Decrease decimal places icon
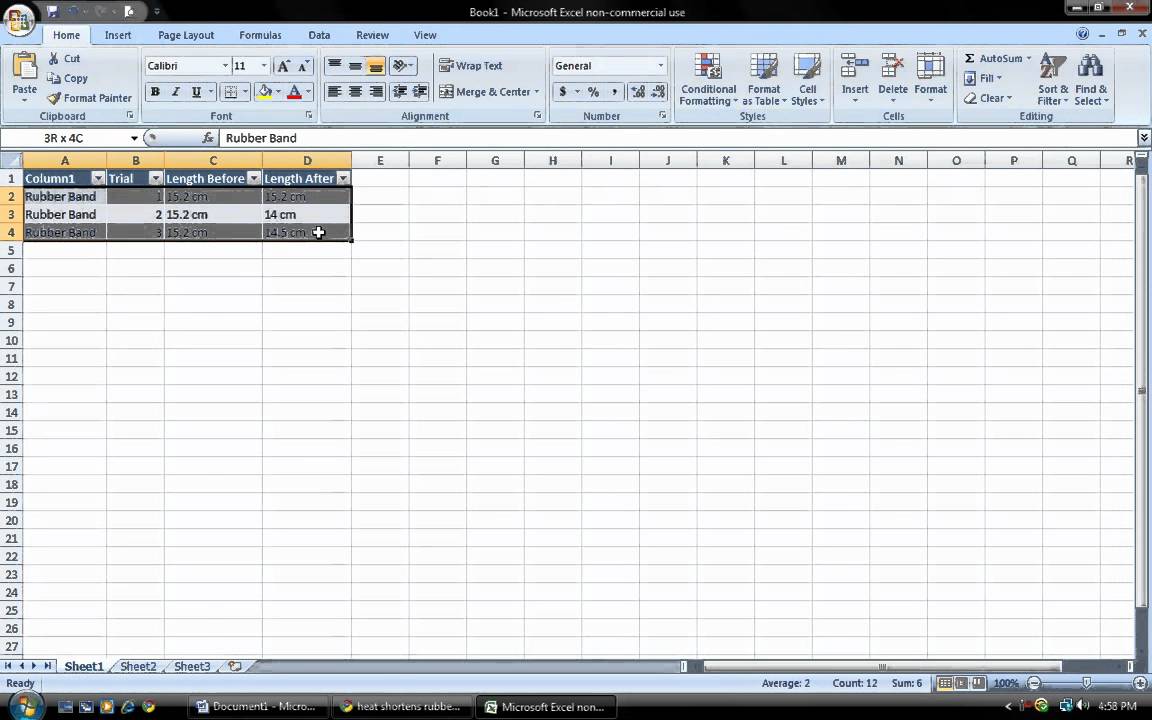Image resolution: width=1152 pixels, height=720 pixels. [658, 92]
